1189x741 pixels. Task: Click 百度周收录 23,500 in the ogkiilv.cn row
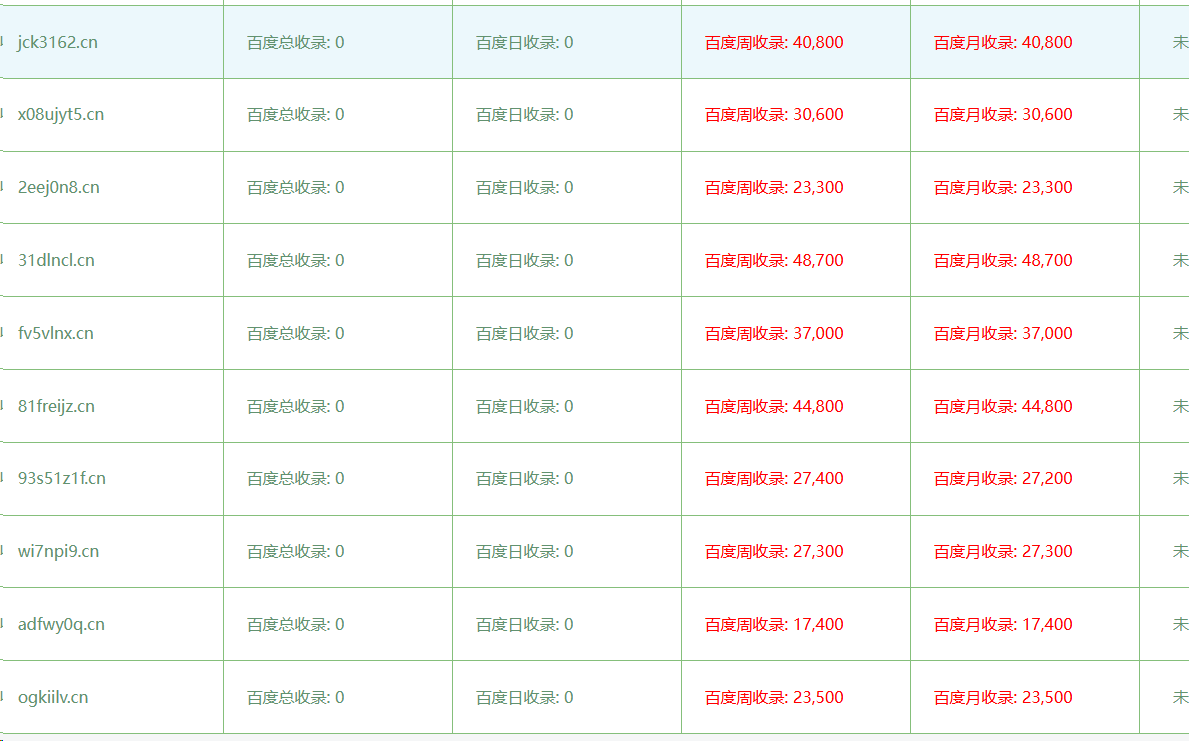(774, 698)
